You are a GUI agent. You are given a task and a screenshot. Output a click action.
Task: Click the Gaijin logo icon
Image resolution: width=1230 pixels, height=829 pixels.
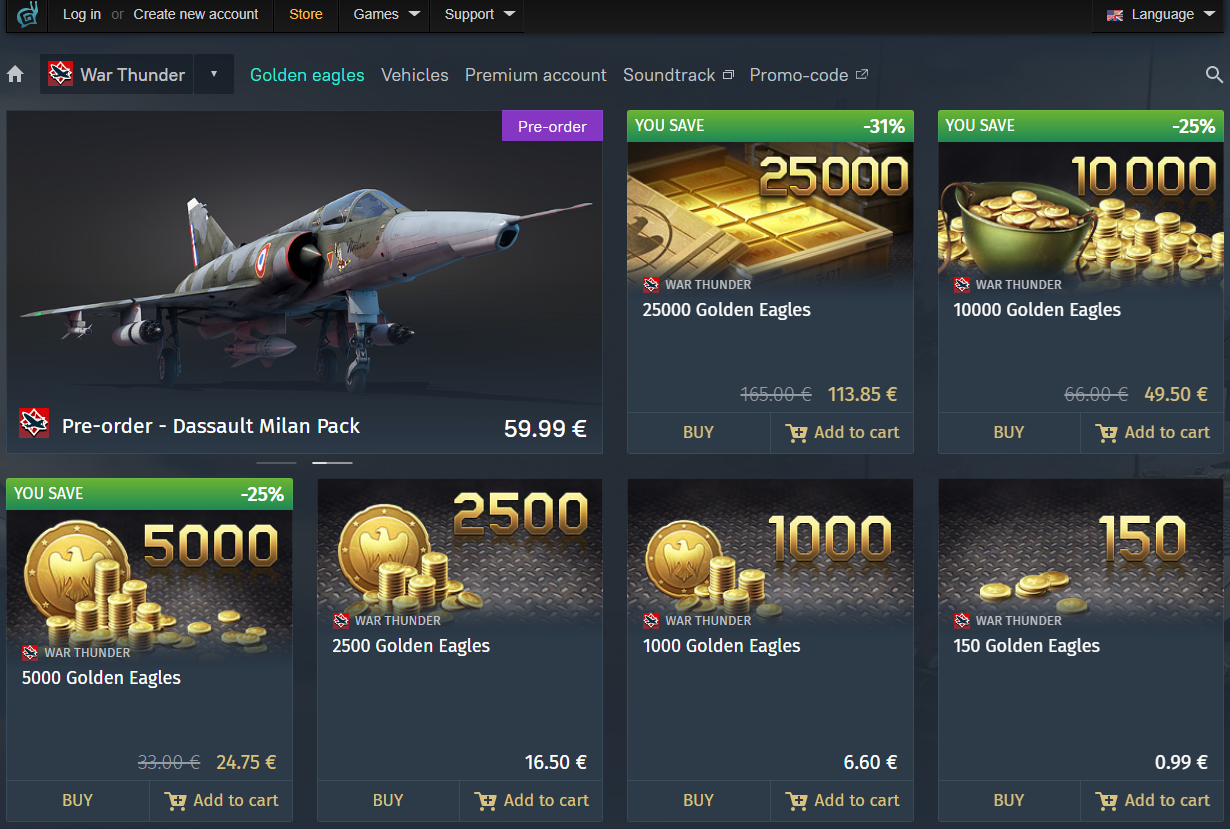(x=27, y=15)
